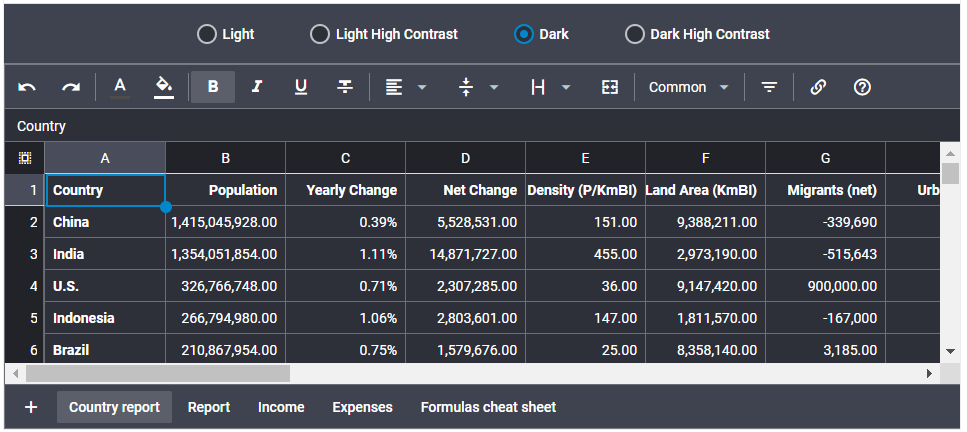Click the horizontal scrollbar thumb
967x432 pixels.
click(x=158, y=373)
